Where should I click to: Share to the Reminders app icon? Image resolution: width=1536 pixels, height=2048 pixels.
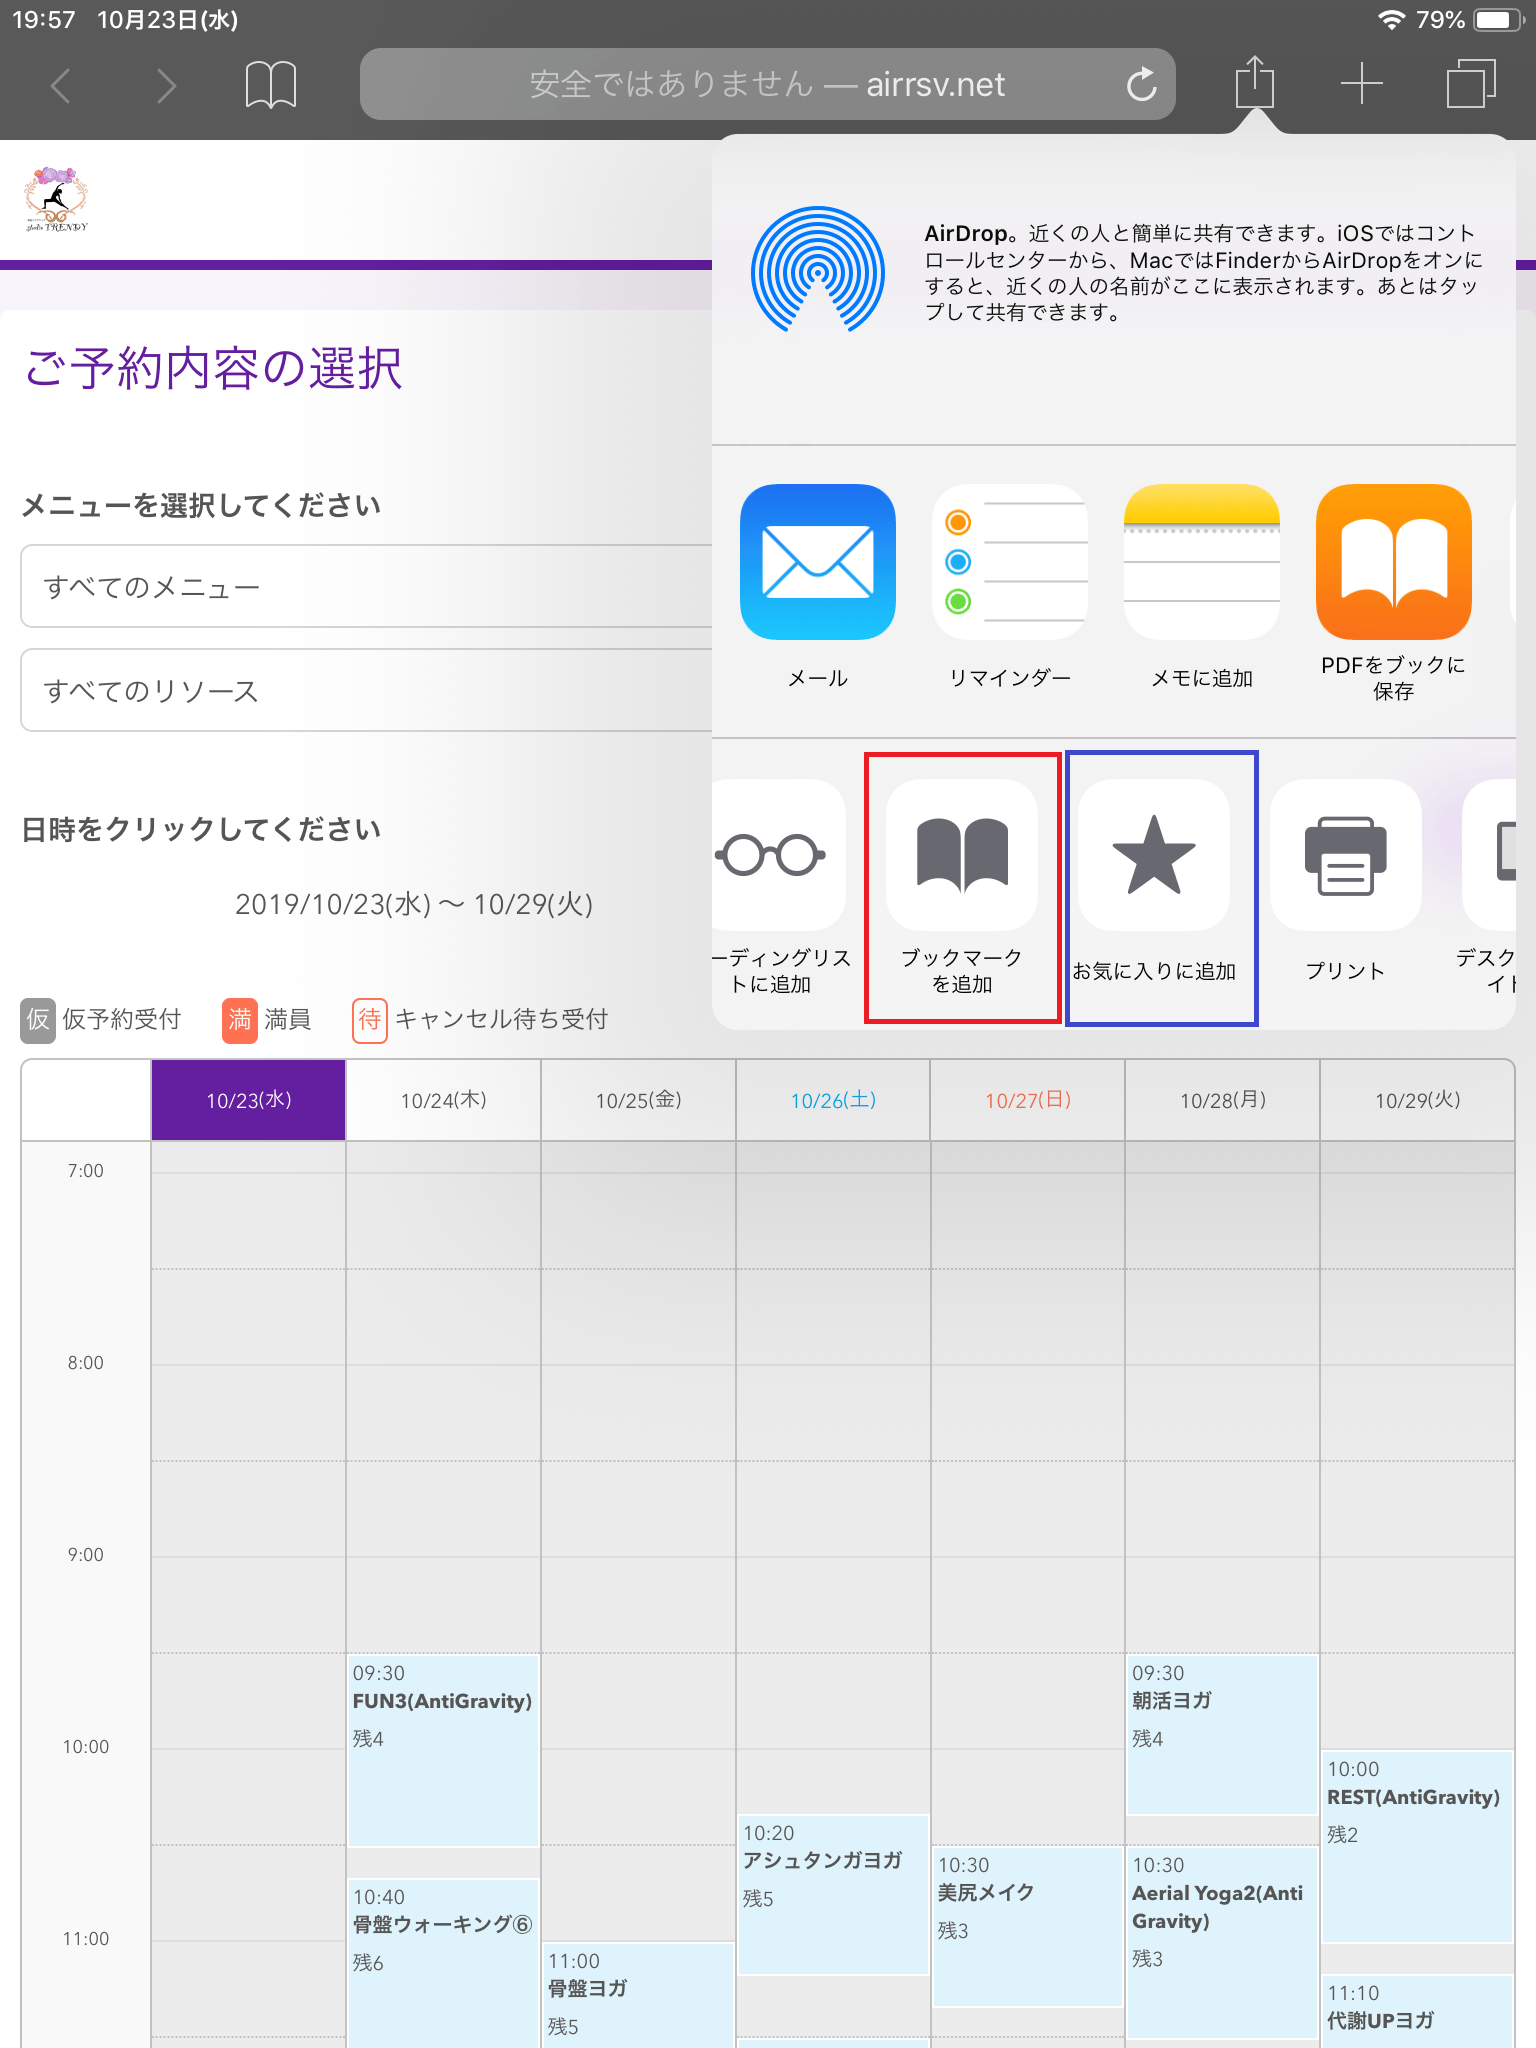pos(1010,562)
